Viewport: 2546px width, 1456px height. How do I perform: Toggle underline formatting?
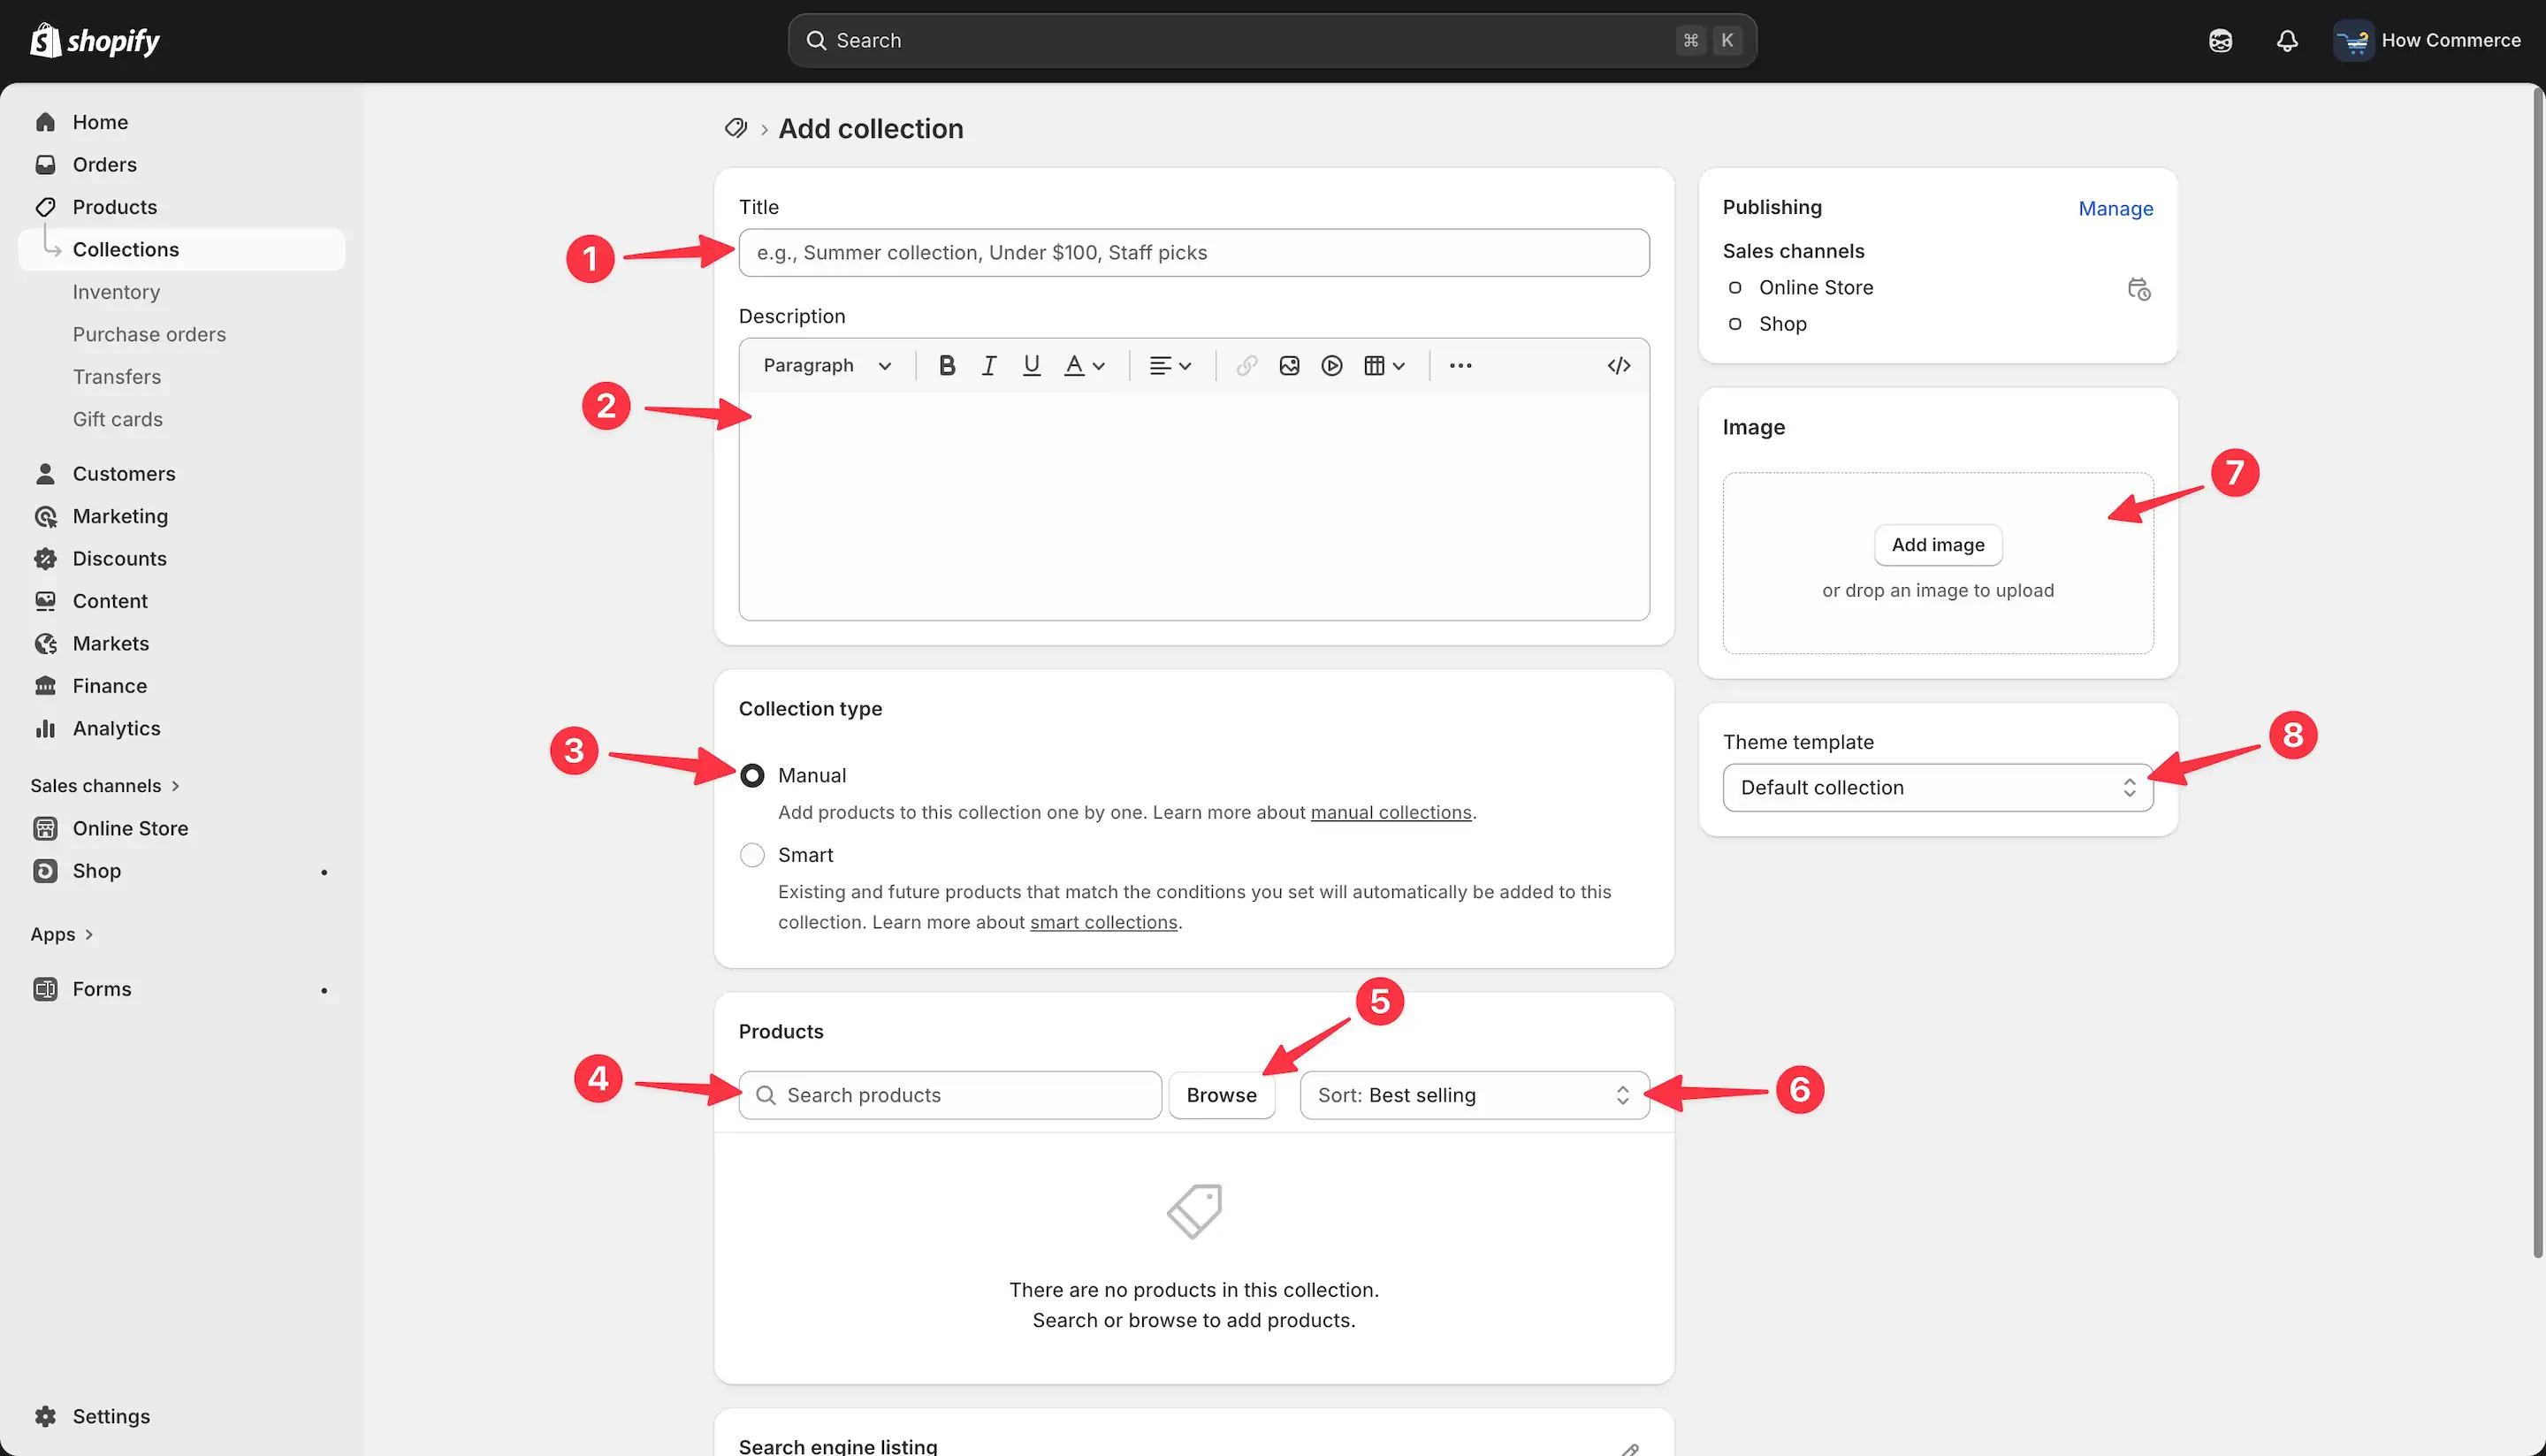(1031, 366)
